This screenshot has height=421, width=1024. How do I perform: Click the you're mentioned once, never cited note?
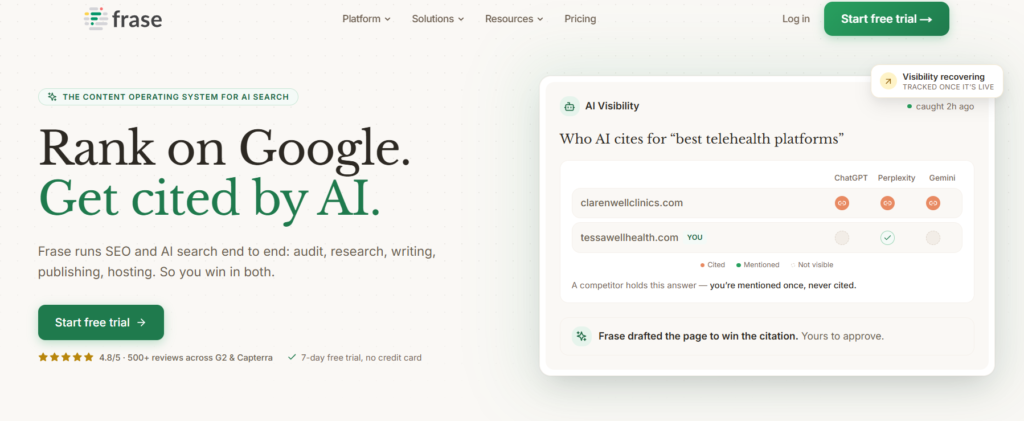pos(783,285)
